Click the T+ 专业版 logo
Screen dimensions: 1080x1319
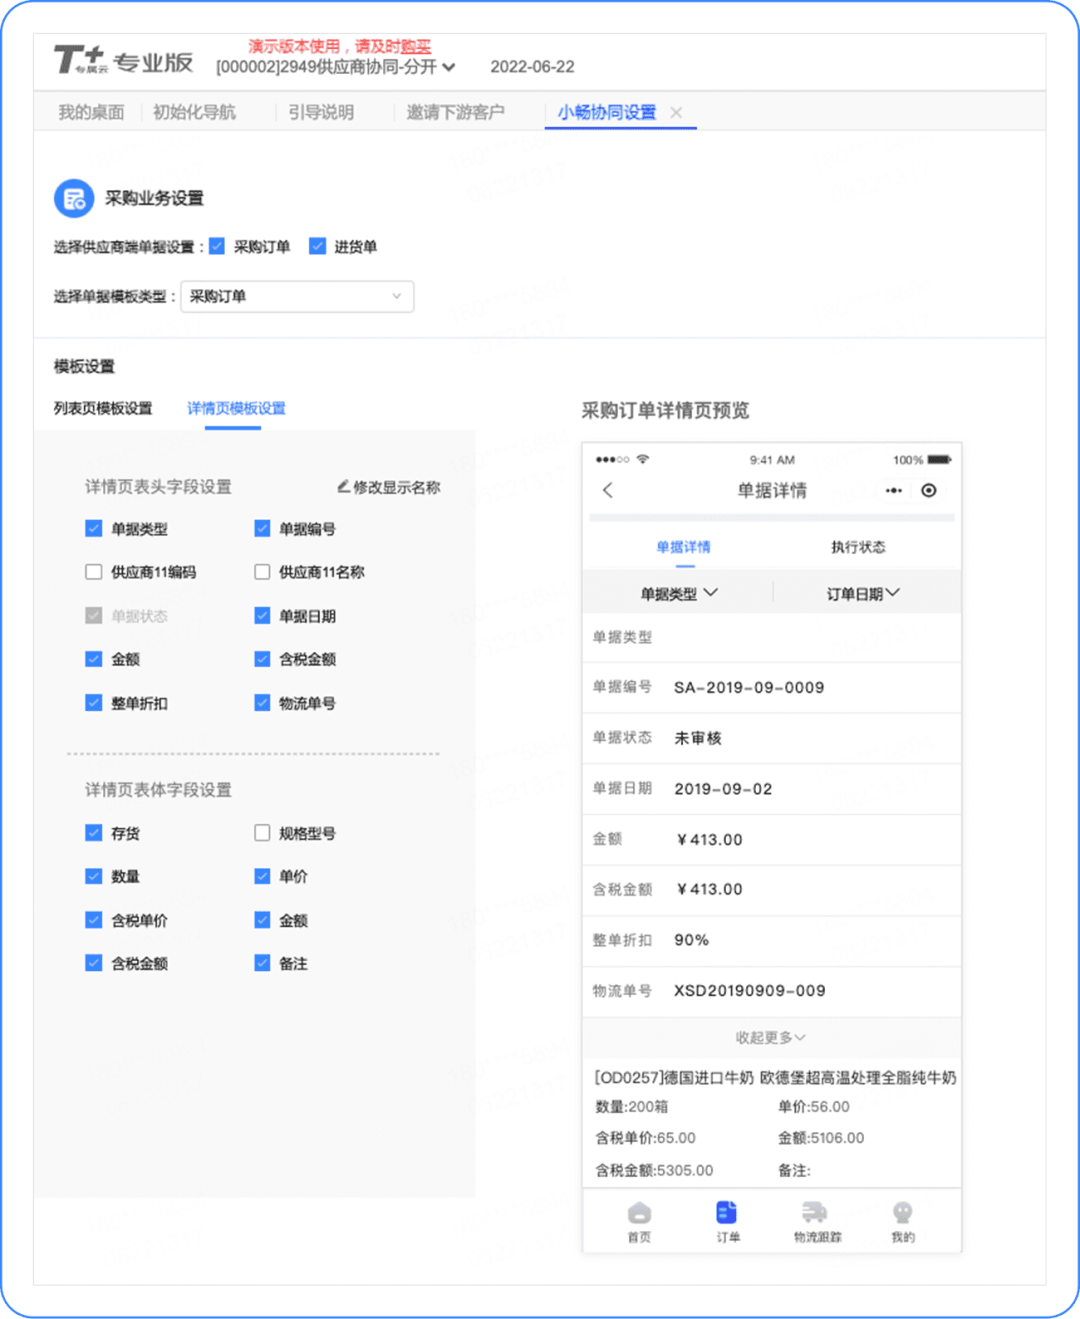123,61
